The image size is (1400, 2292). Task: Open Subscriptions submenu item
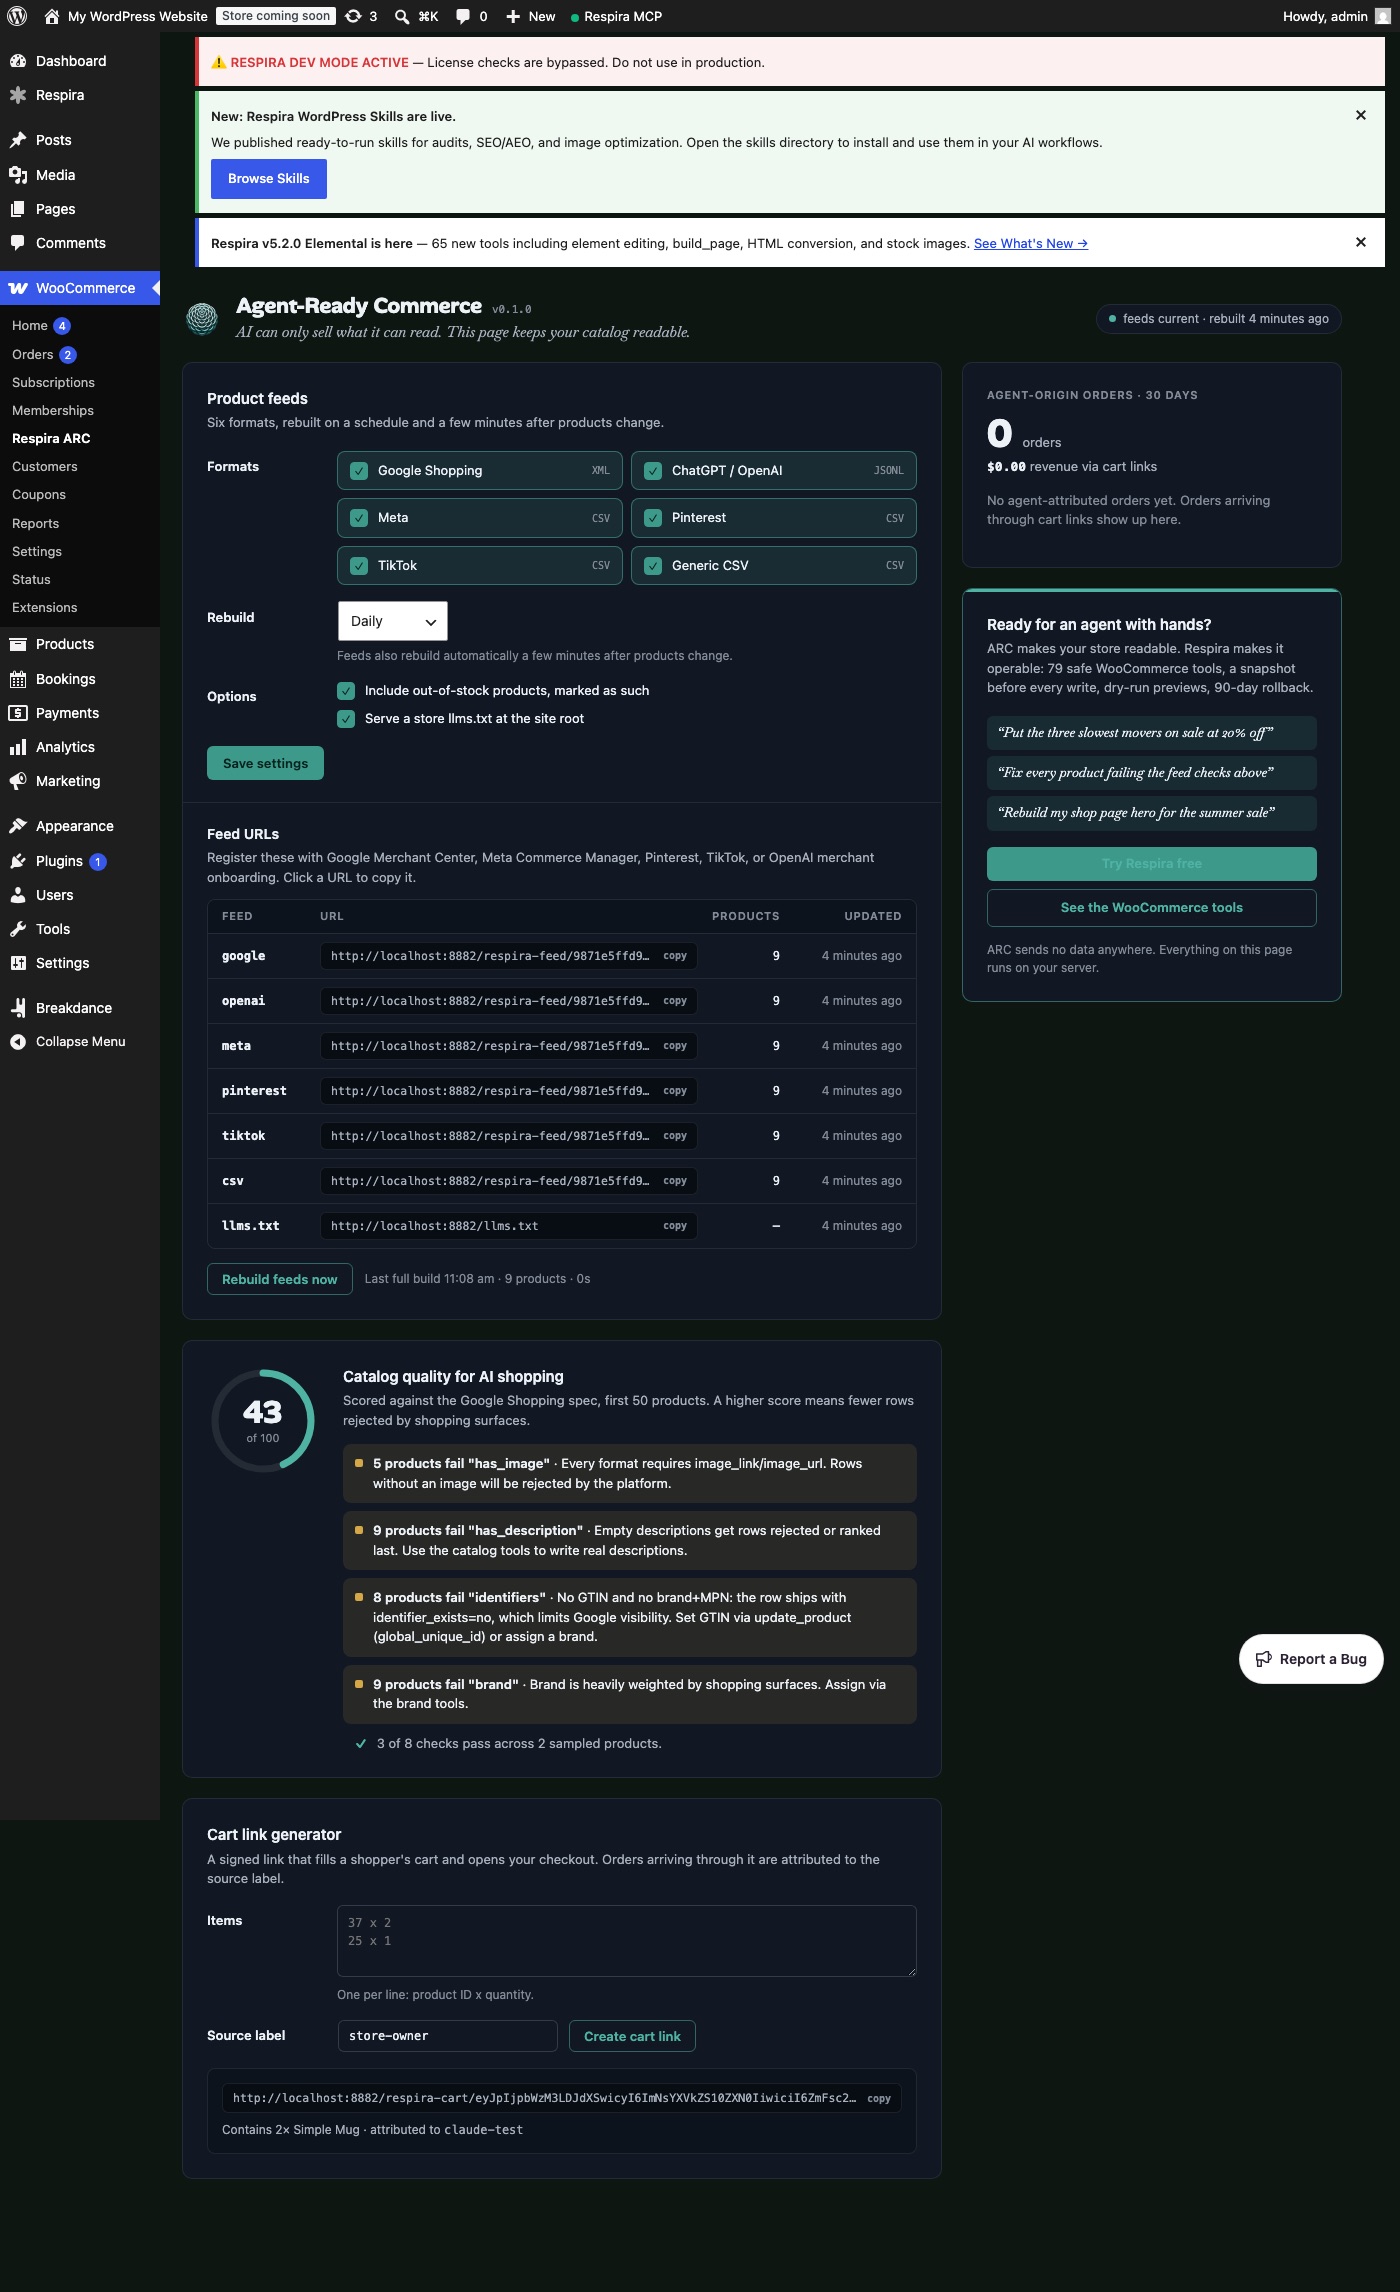(x=54, y=383)
